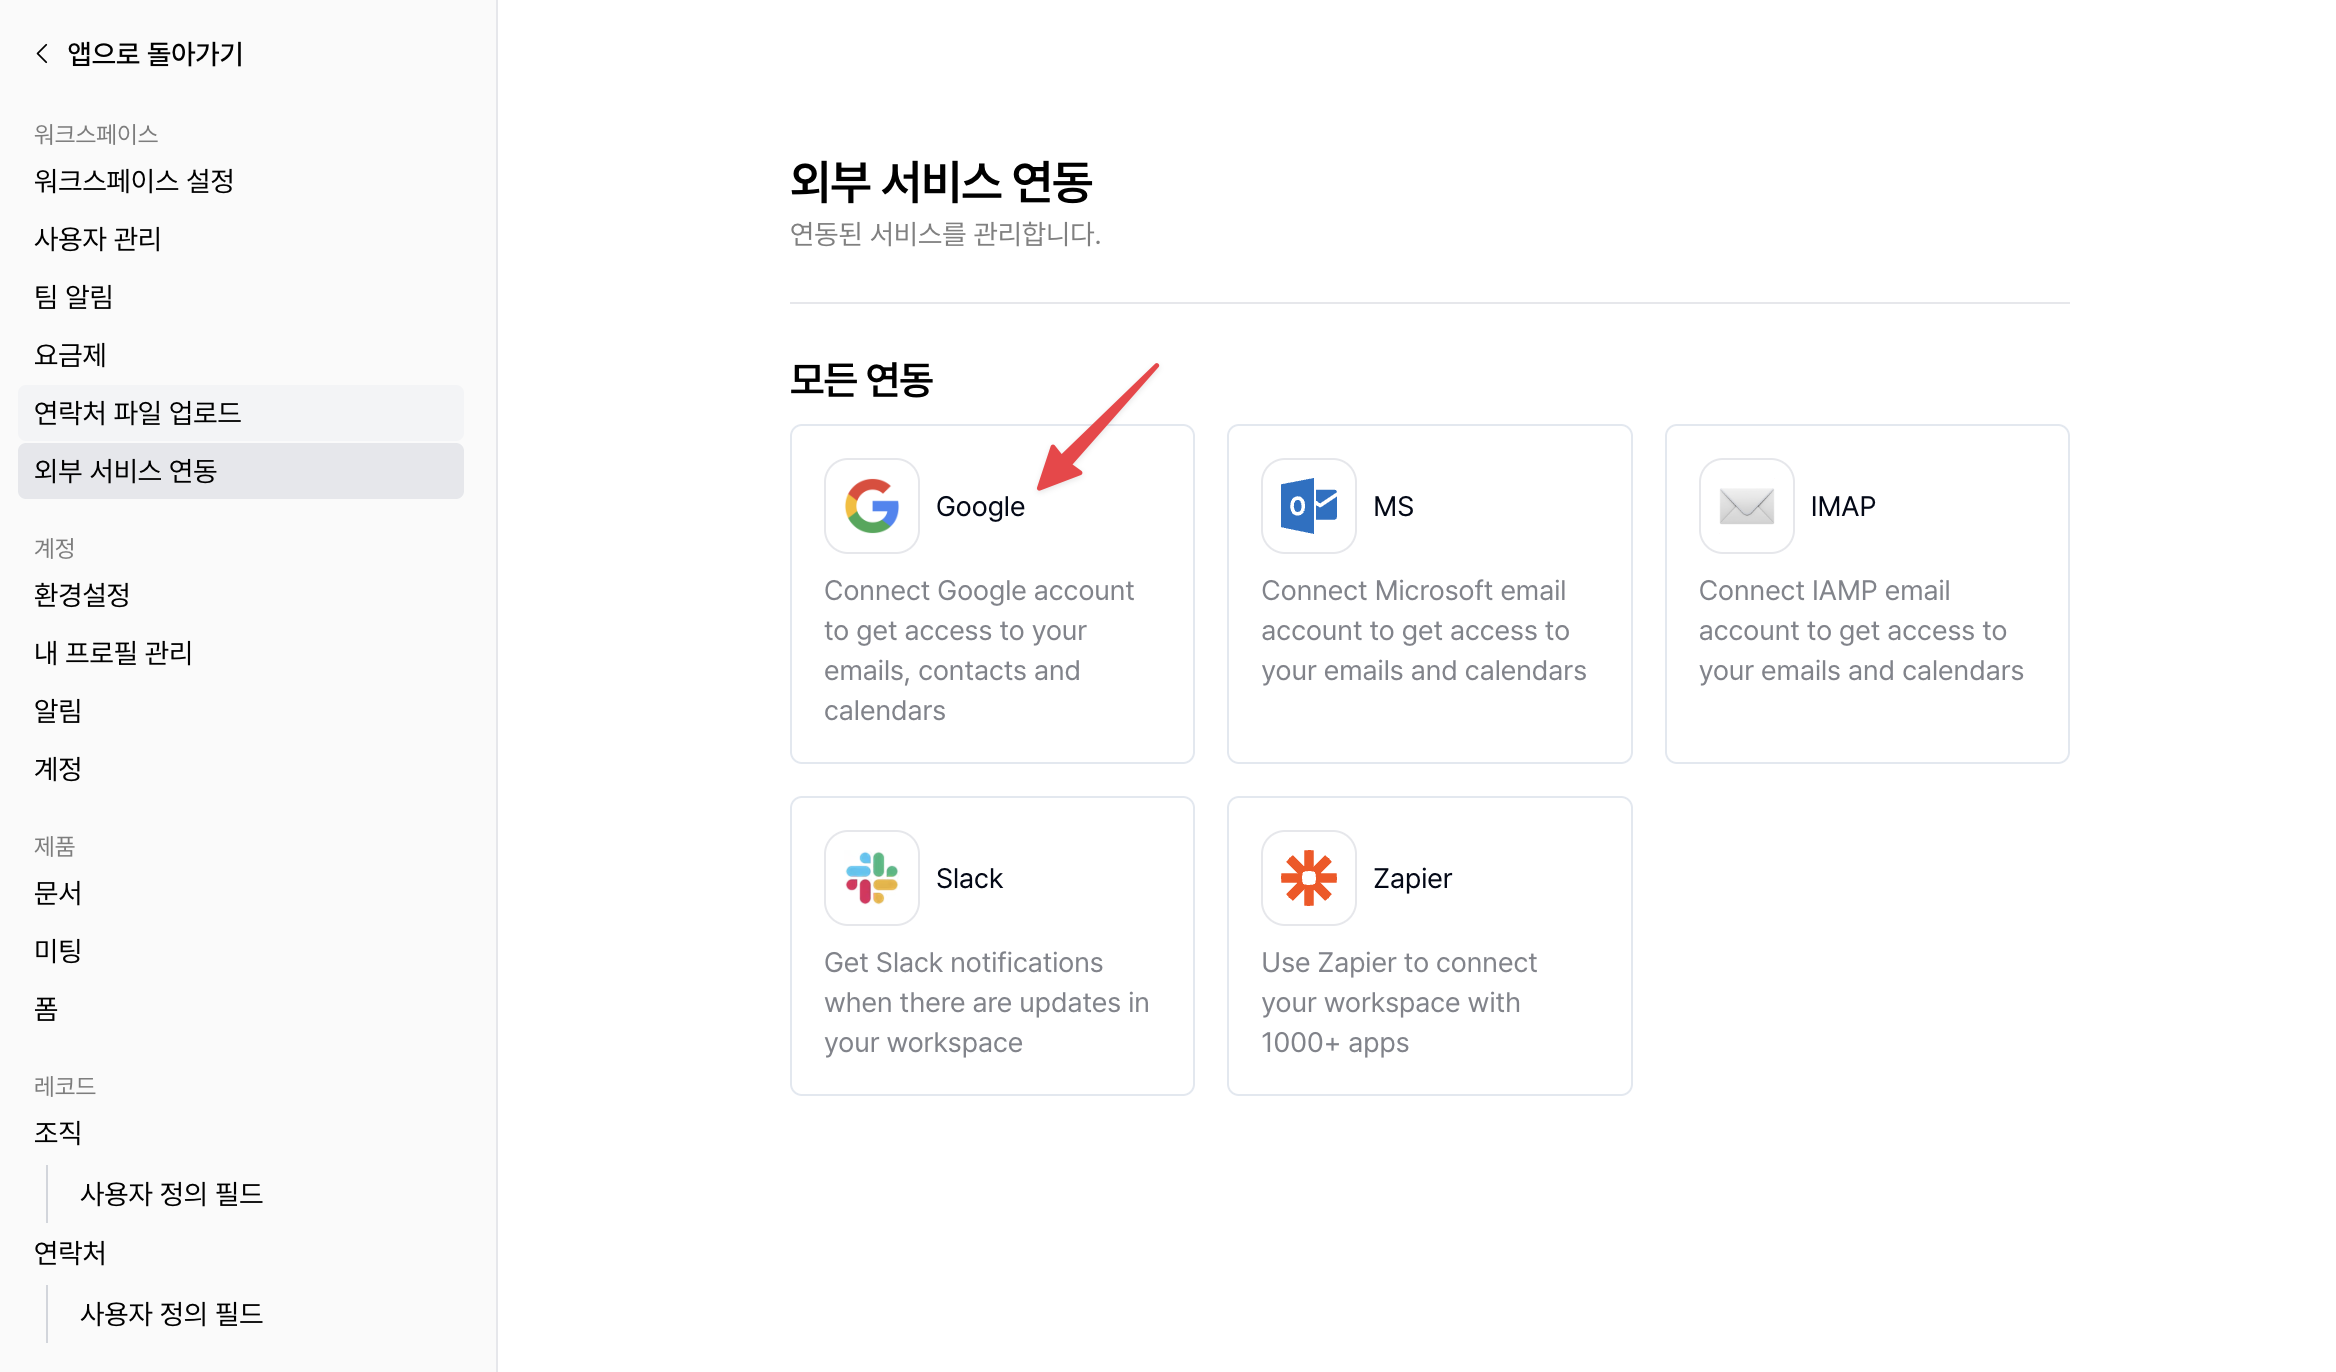2336x1372 pixels.
Task: Open 사용자 정의 필드 under 조직
Action: (x=170, y=1193)
